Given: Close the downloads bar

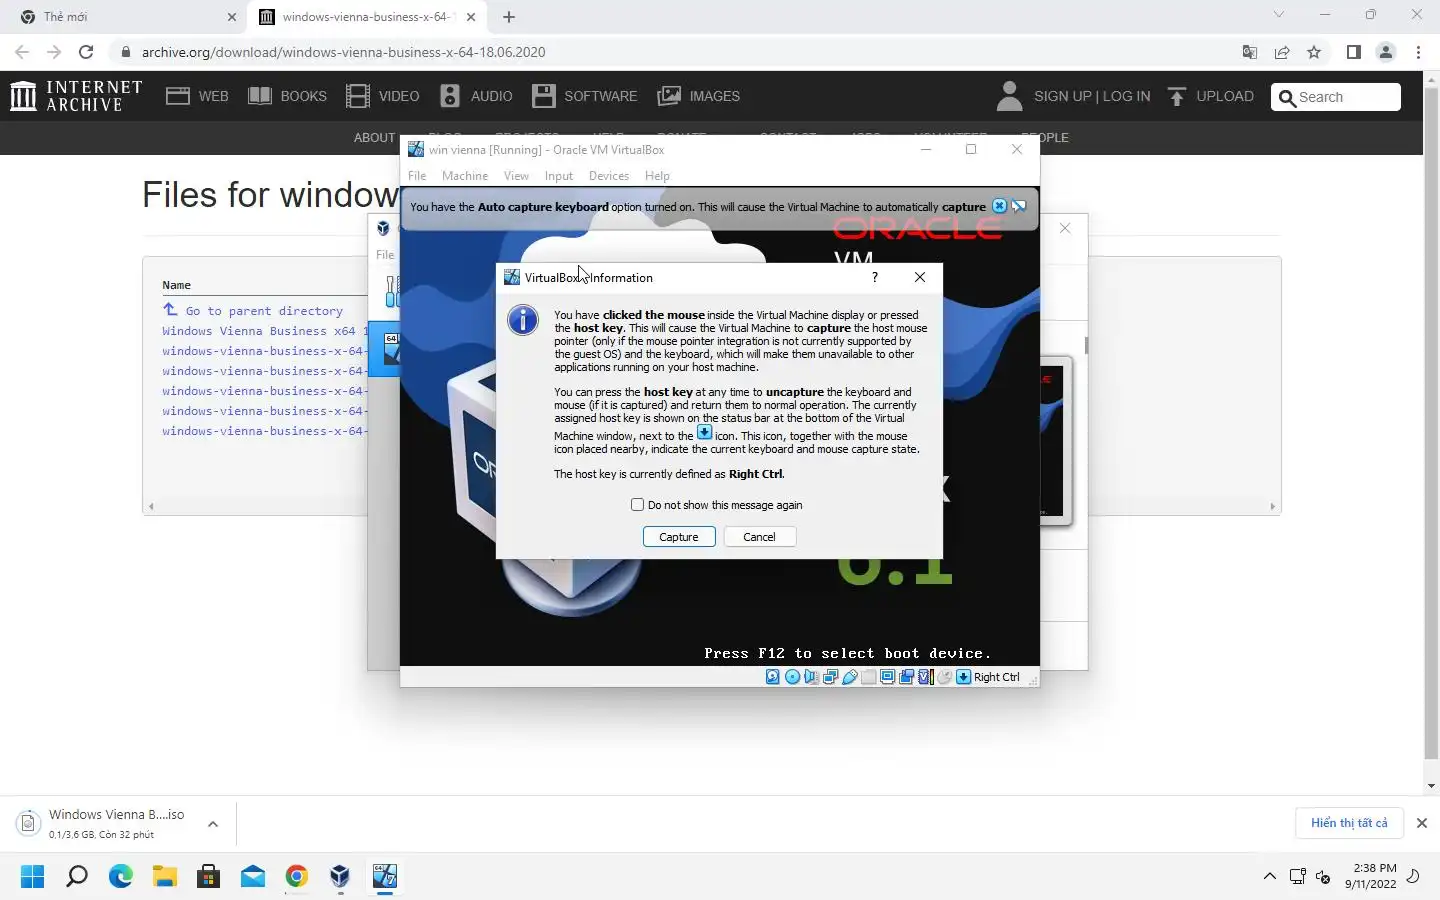Looking at the screenshot, I should click(x=1422, y=823).
